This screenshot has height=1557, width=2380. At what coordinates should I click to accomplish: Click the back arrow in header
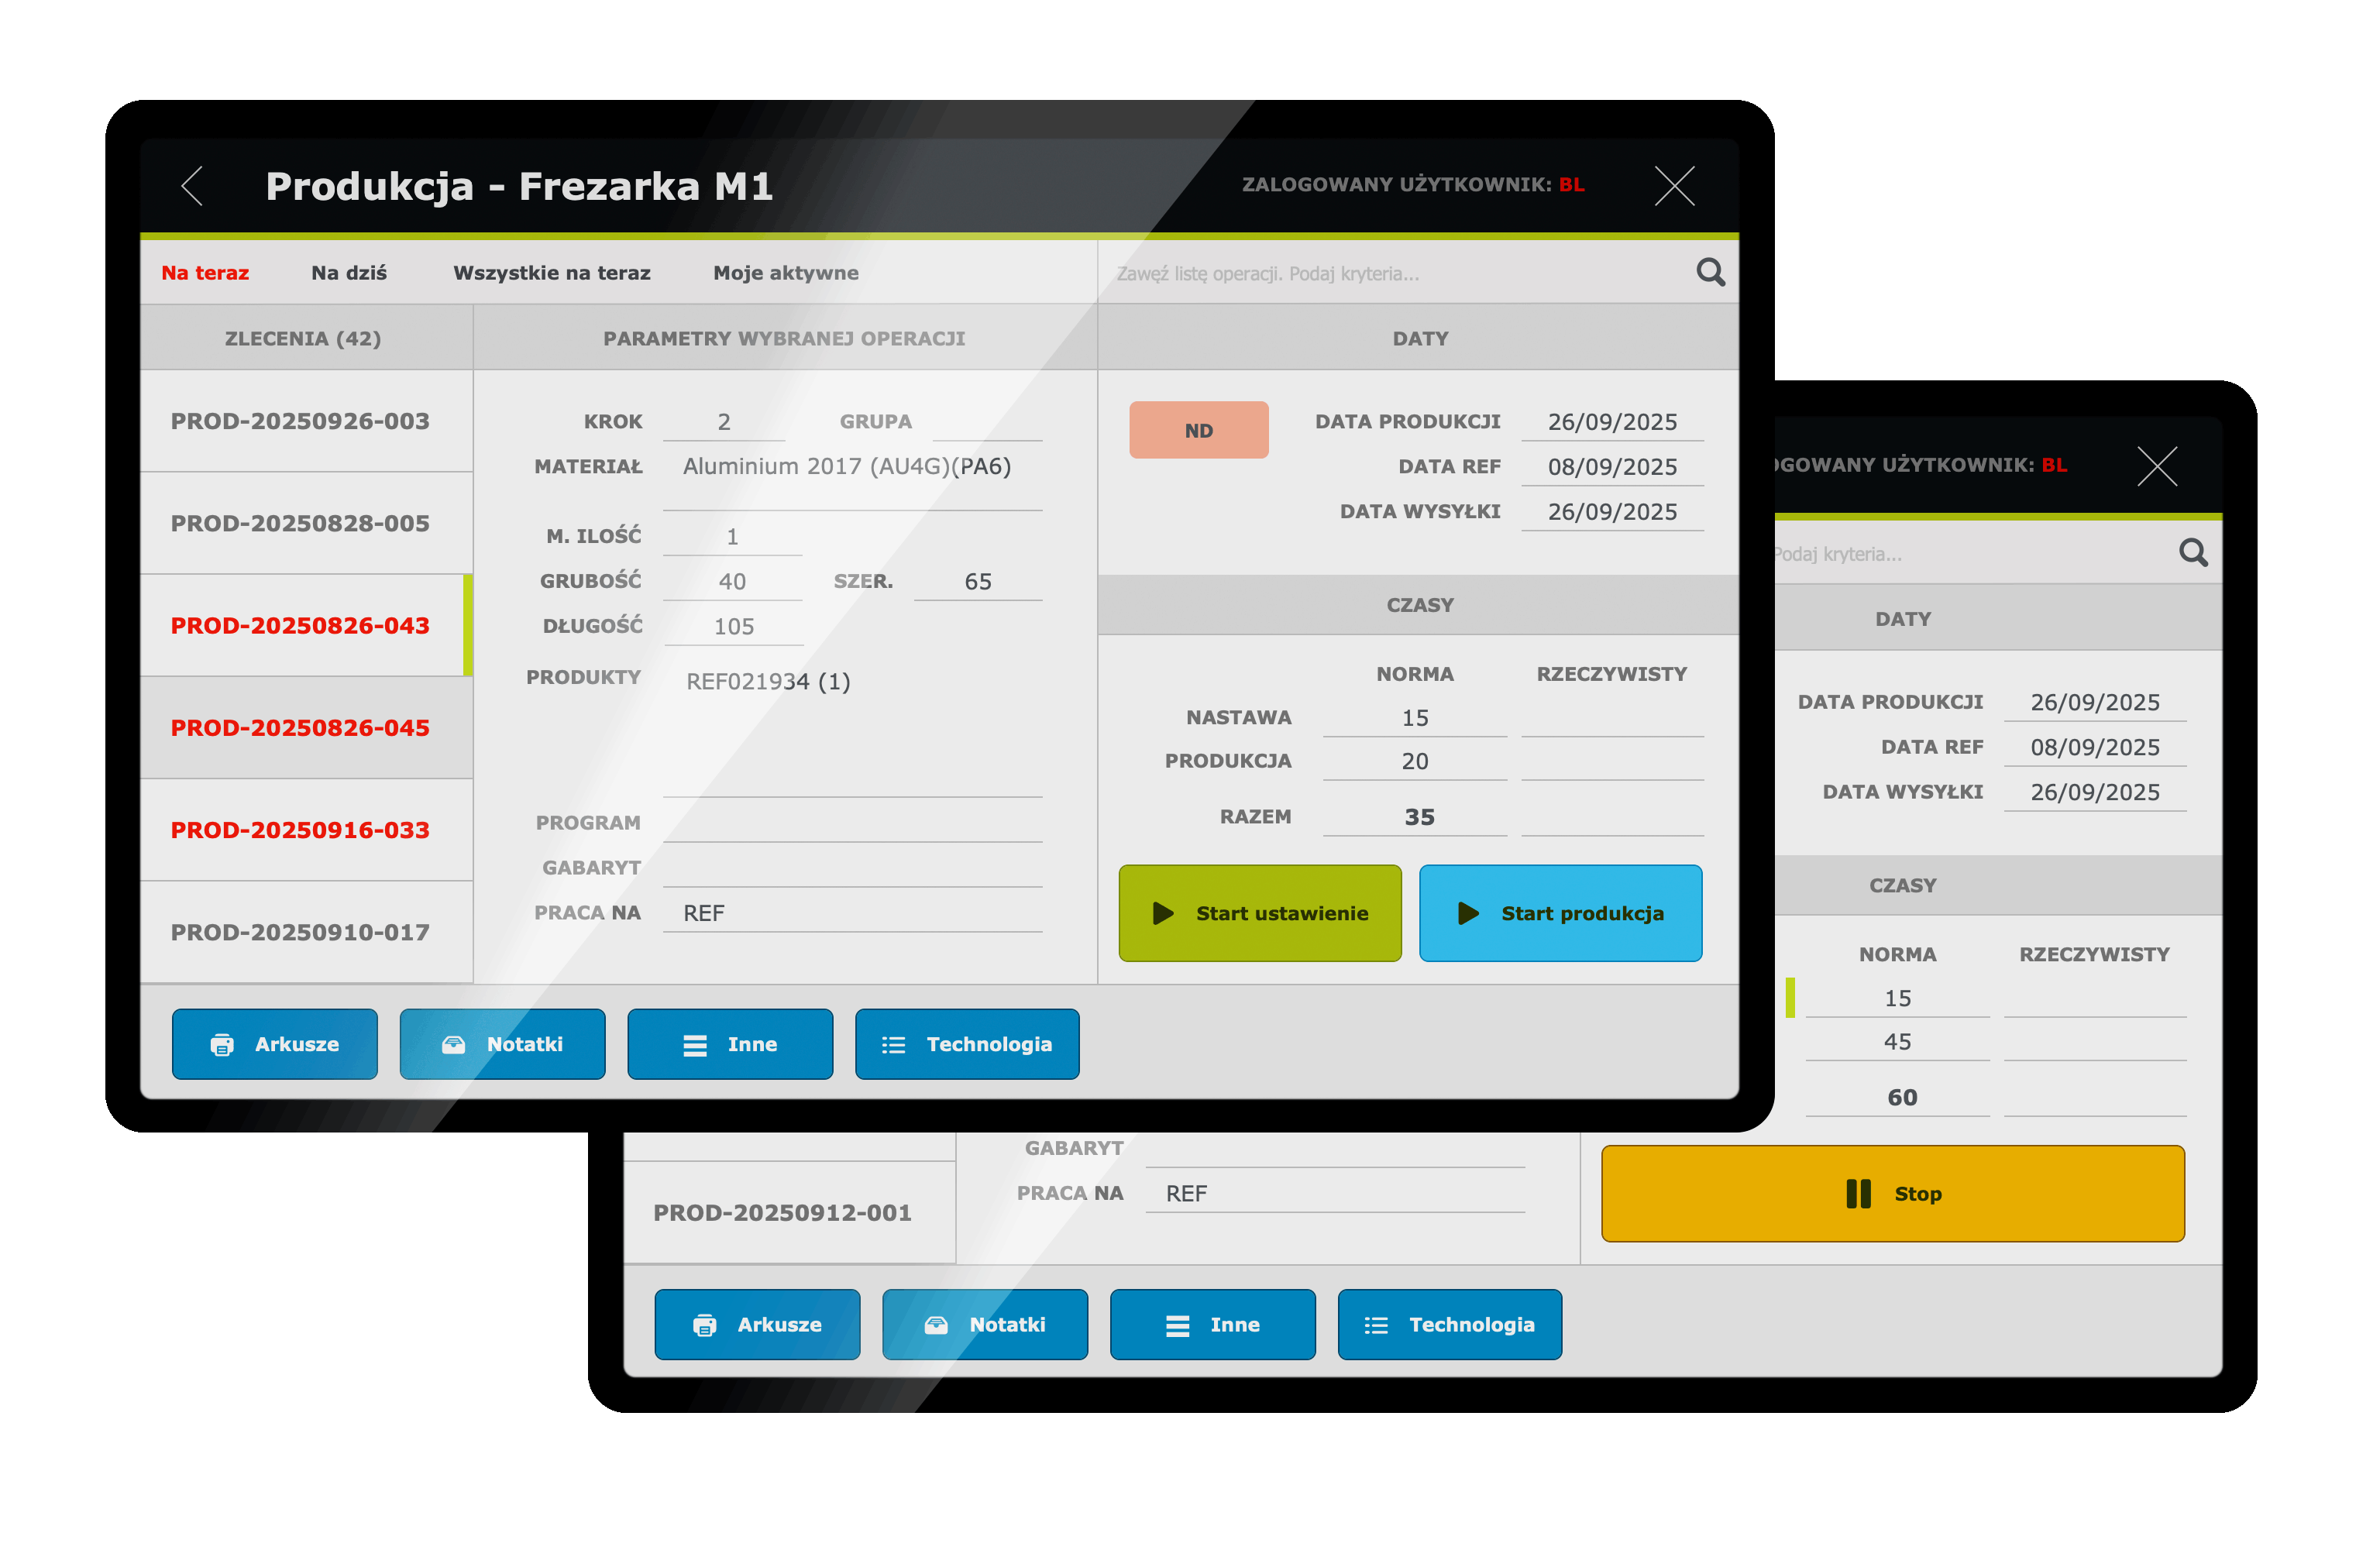pos(193,186)
